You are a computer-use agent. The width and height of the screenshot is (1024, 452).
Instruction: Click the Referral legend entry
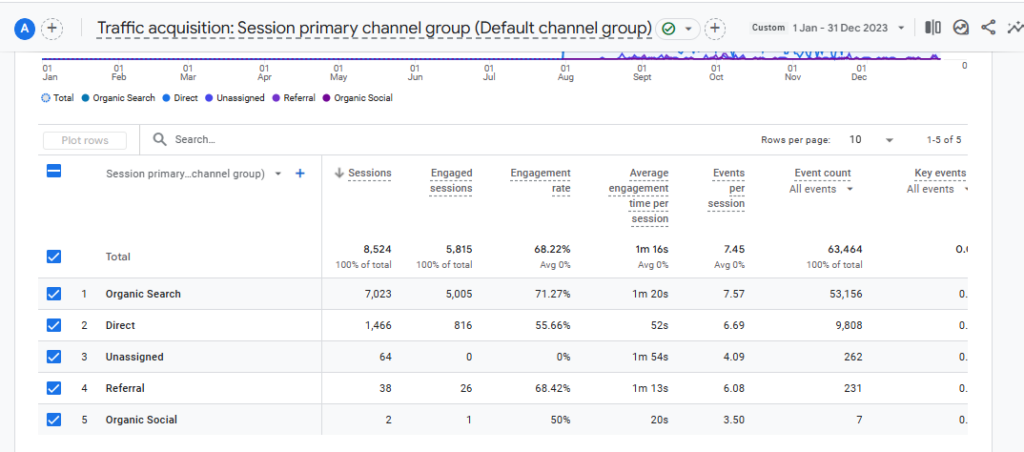click(x=294, y=98)
